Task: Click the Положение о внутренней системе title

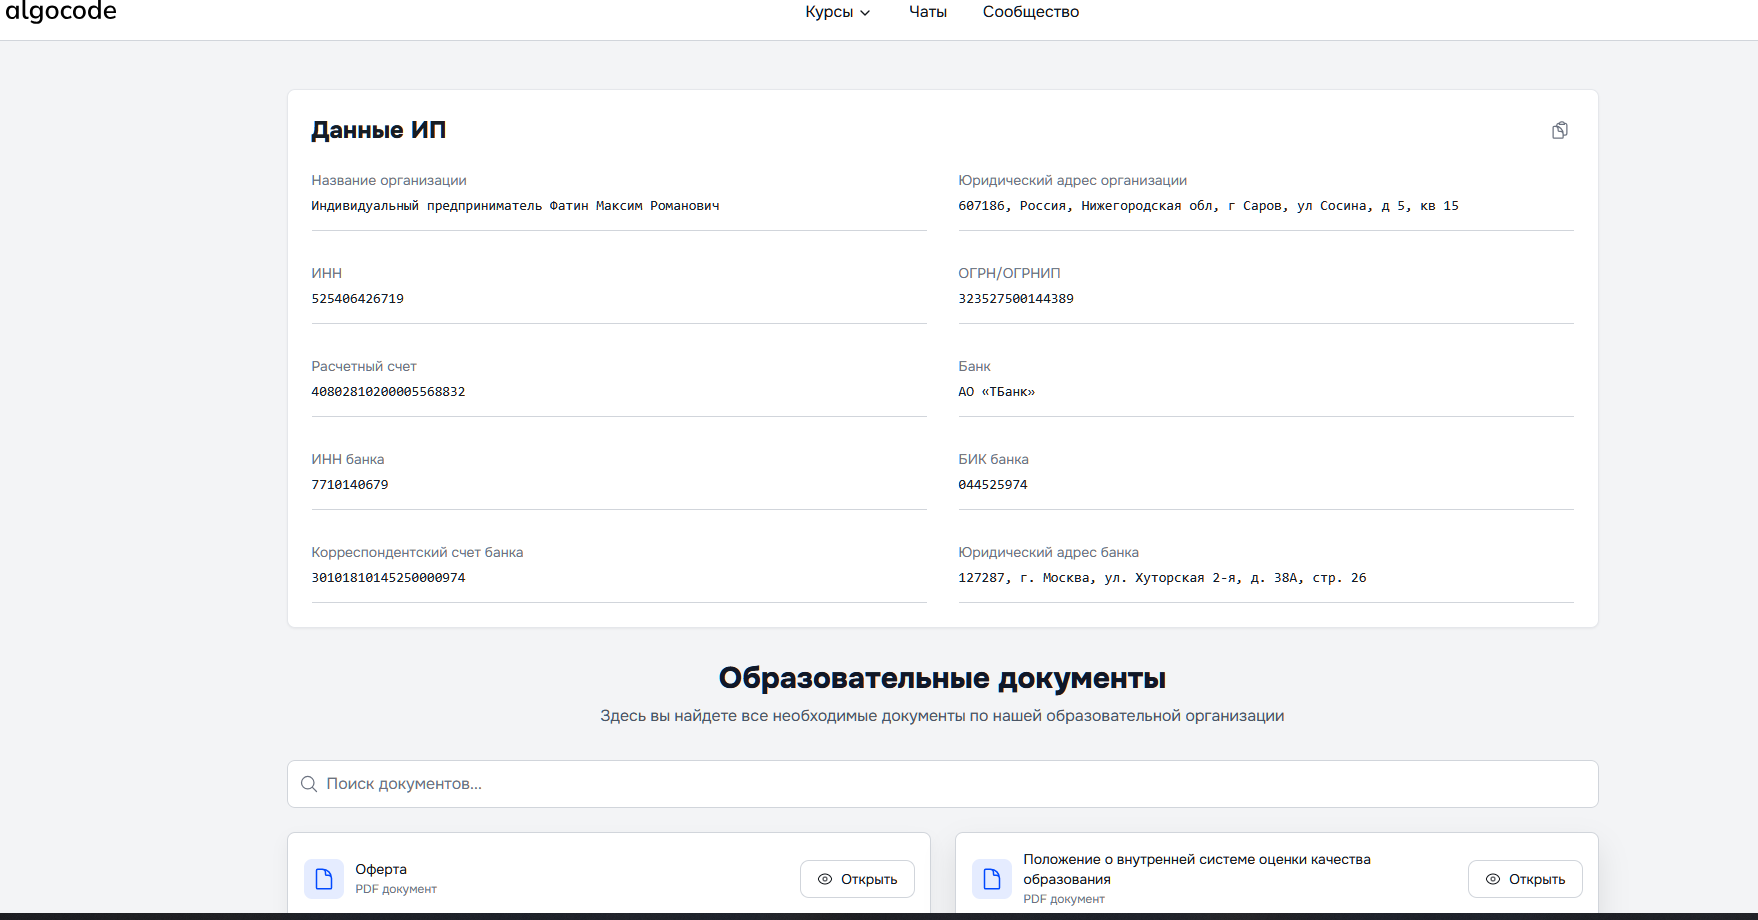Action: tap(1196, 869)
